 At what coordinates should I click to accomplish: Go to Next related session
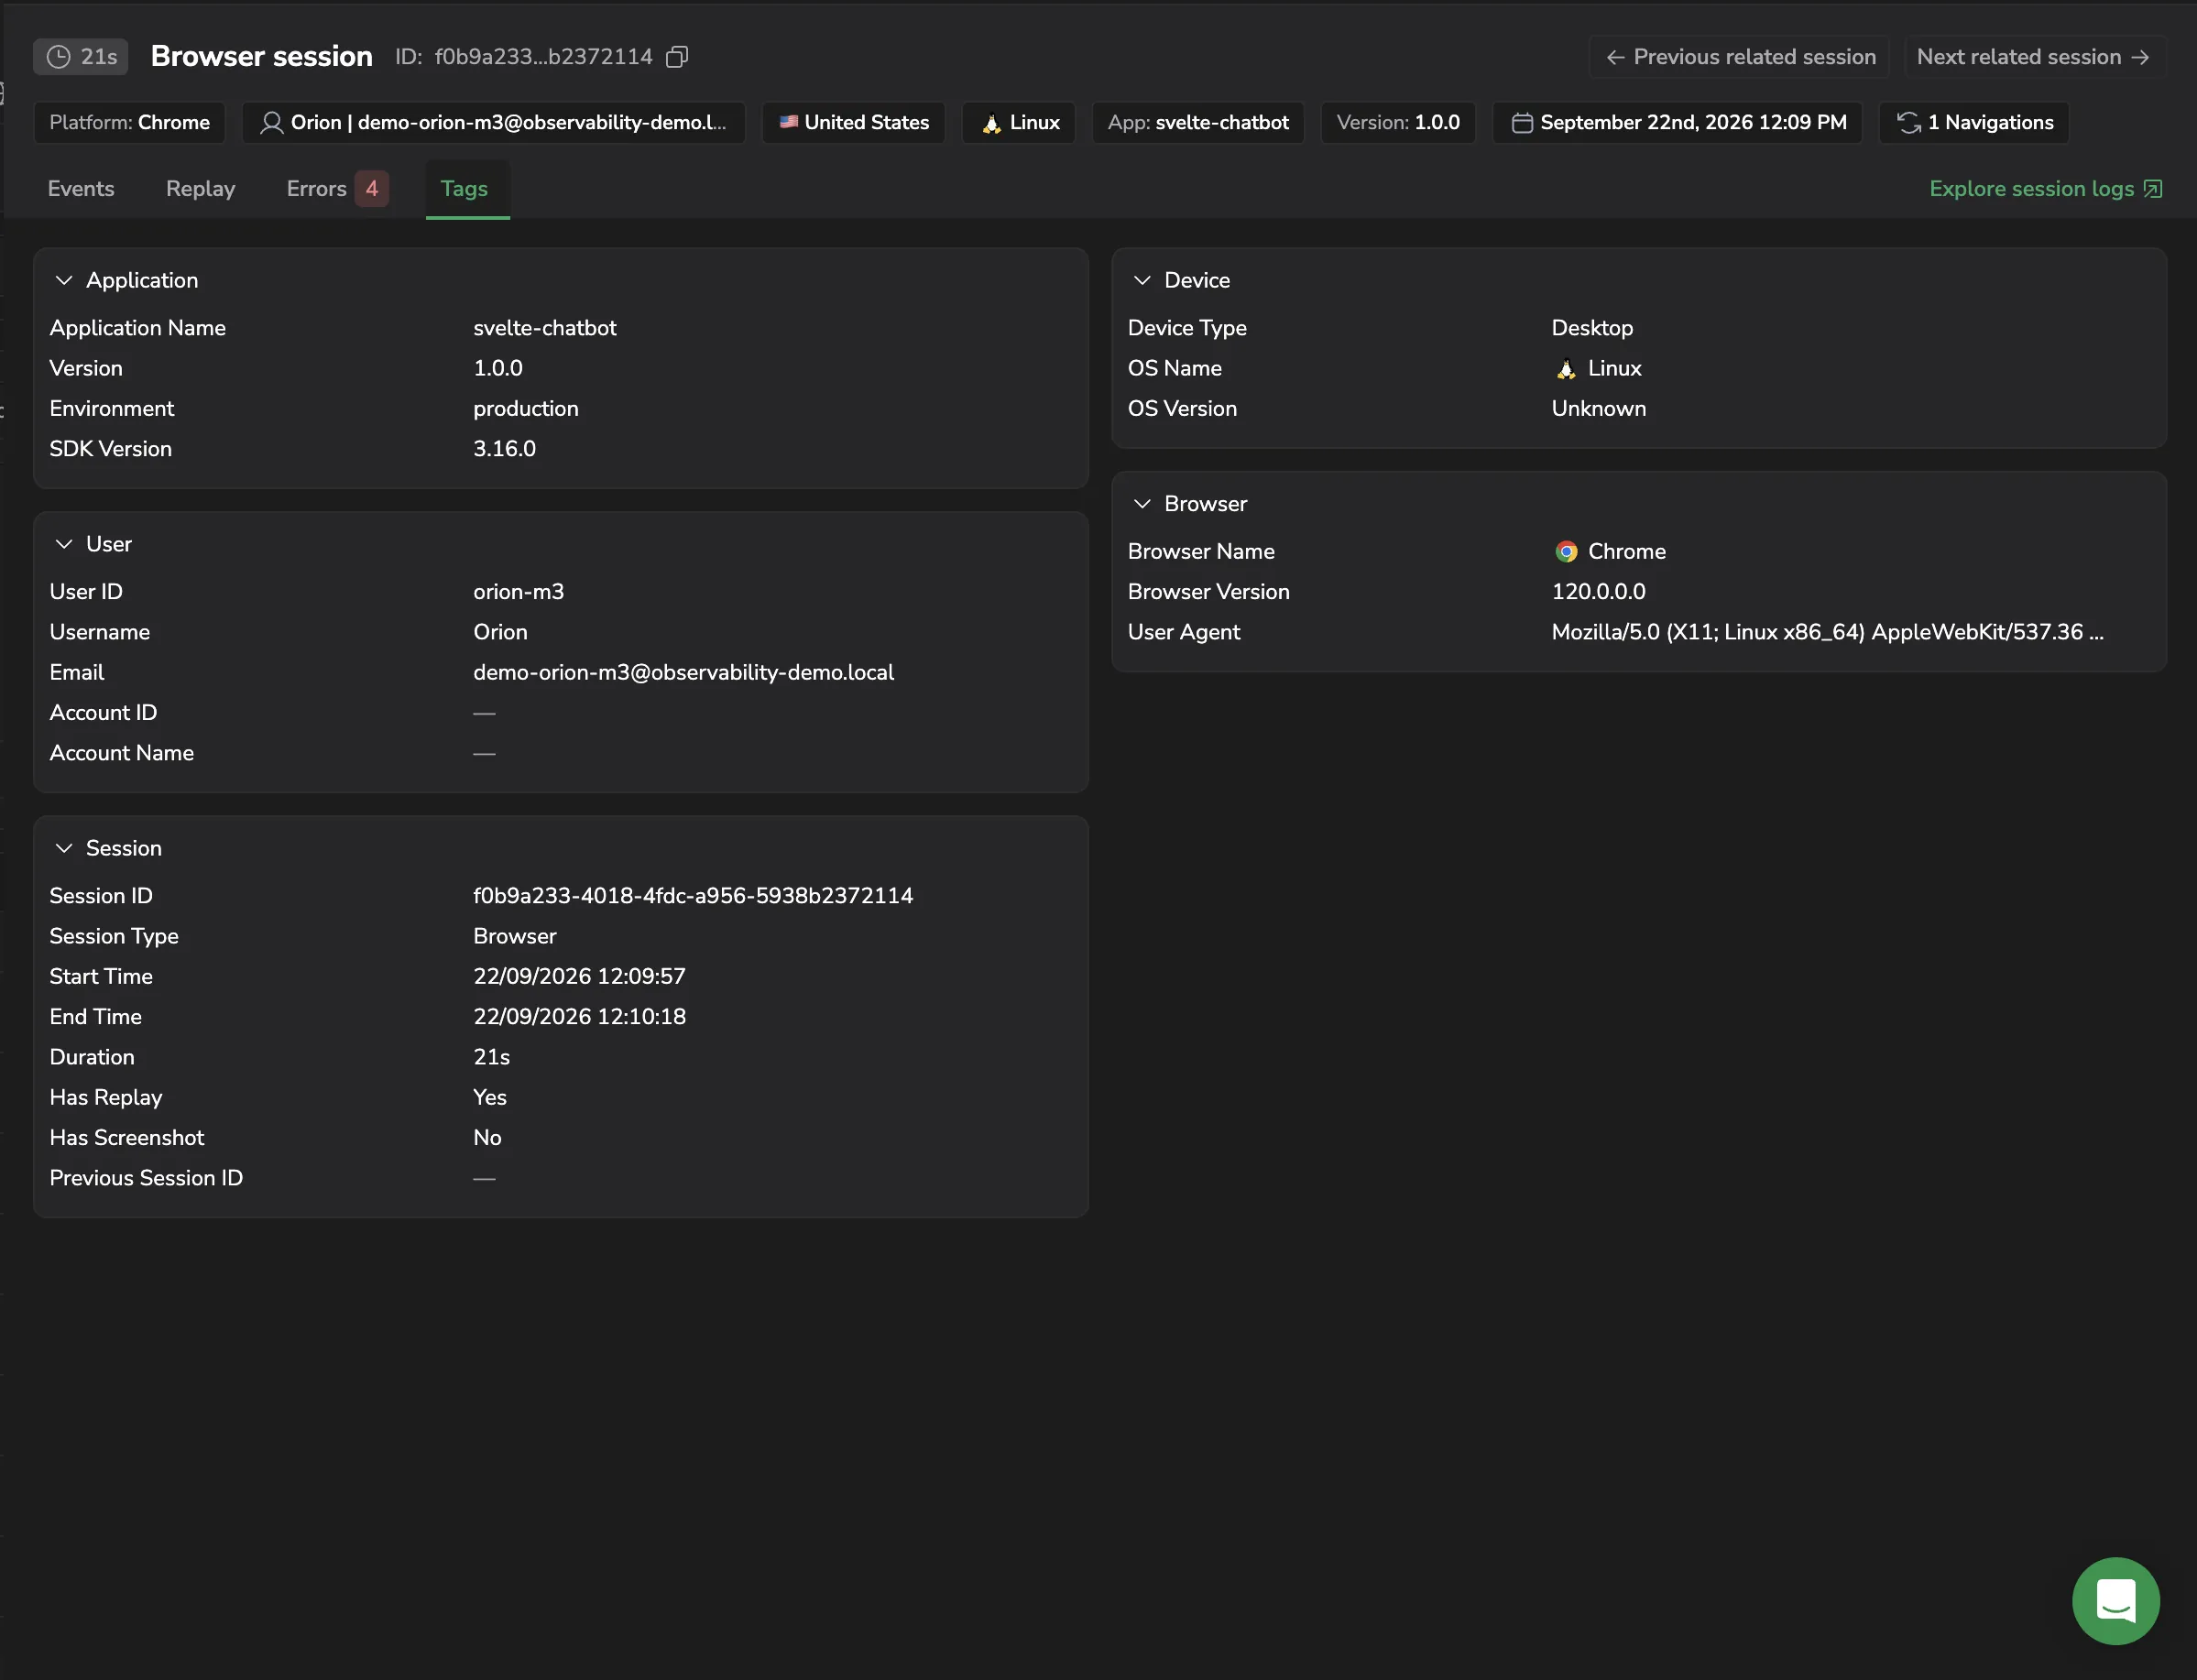pyautogui.click(x=2034, y=57)
